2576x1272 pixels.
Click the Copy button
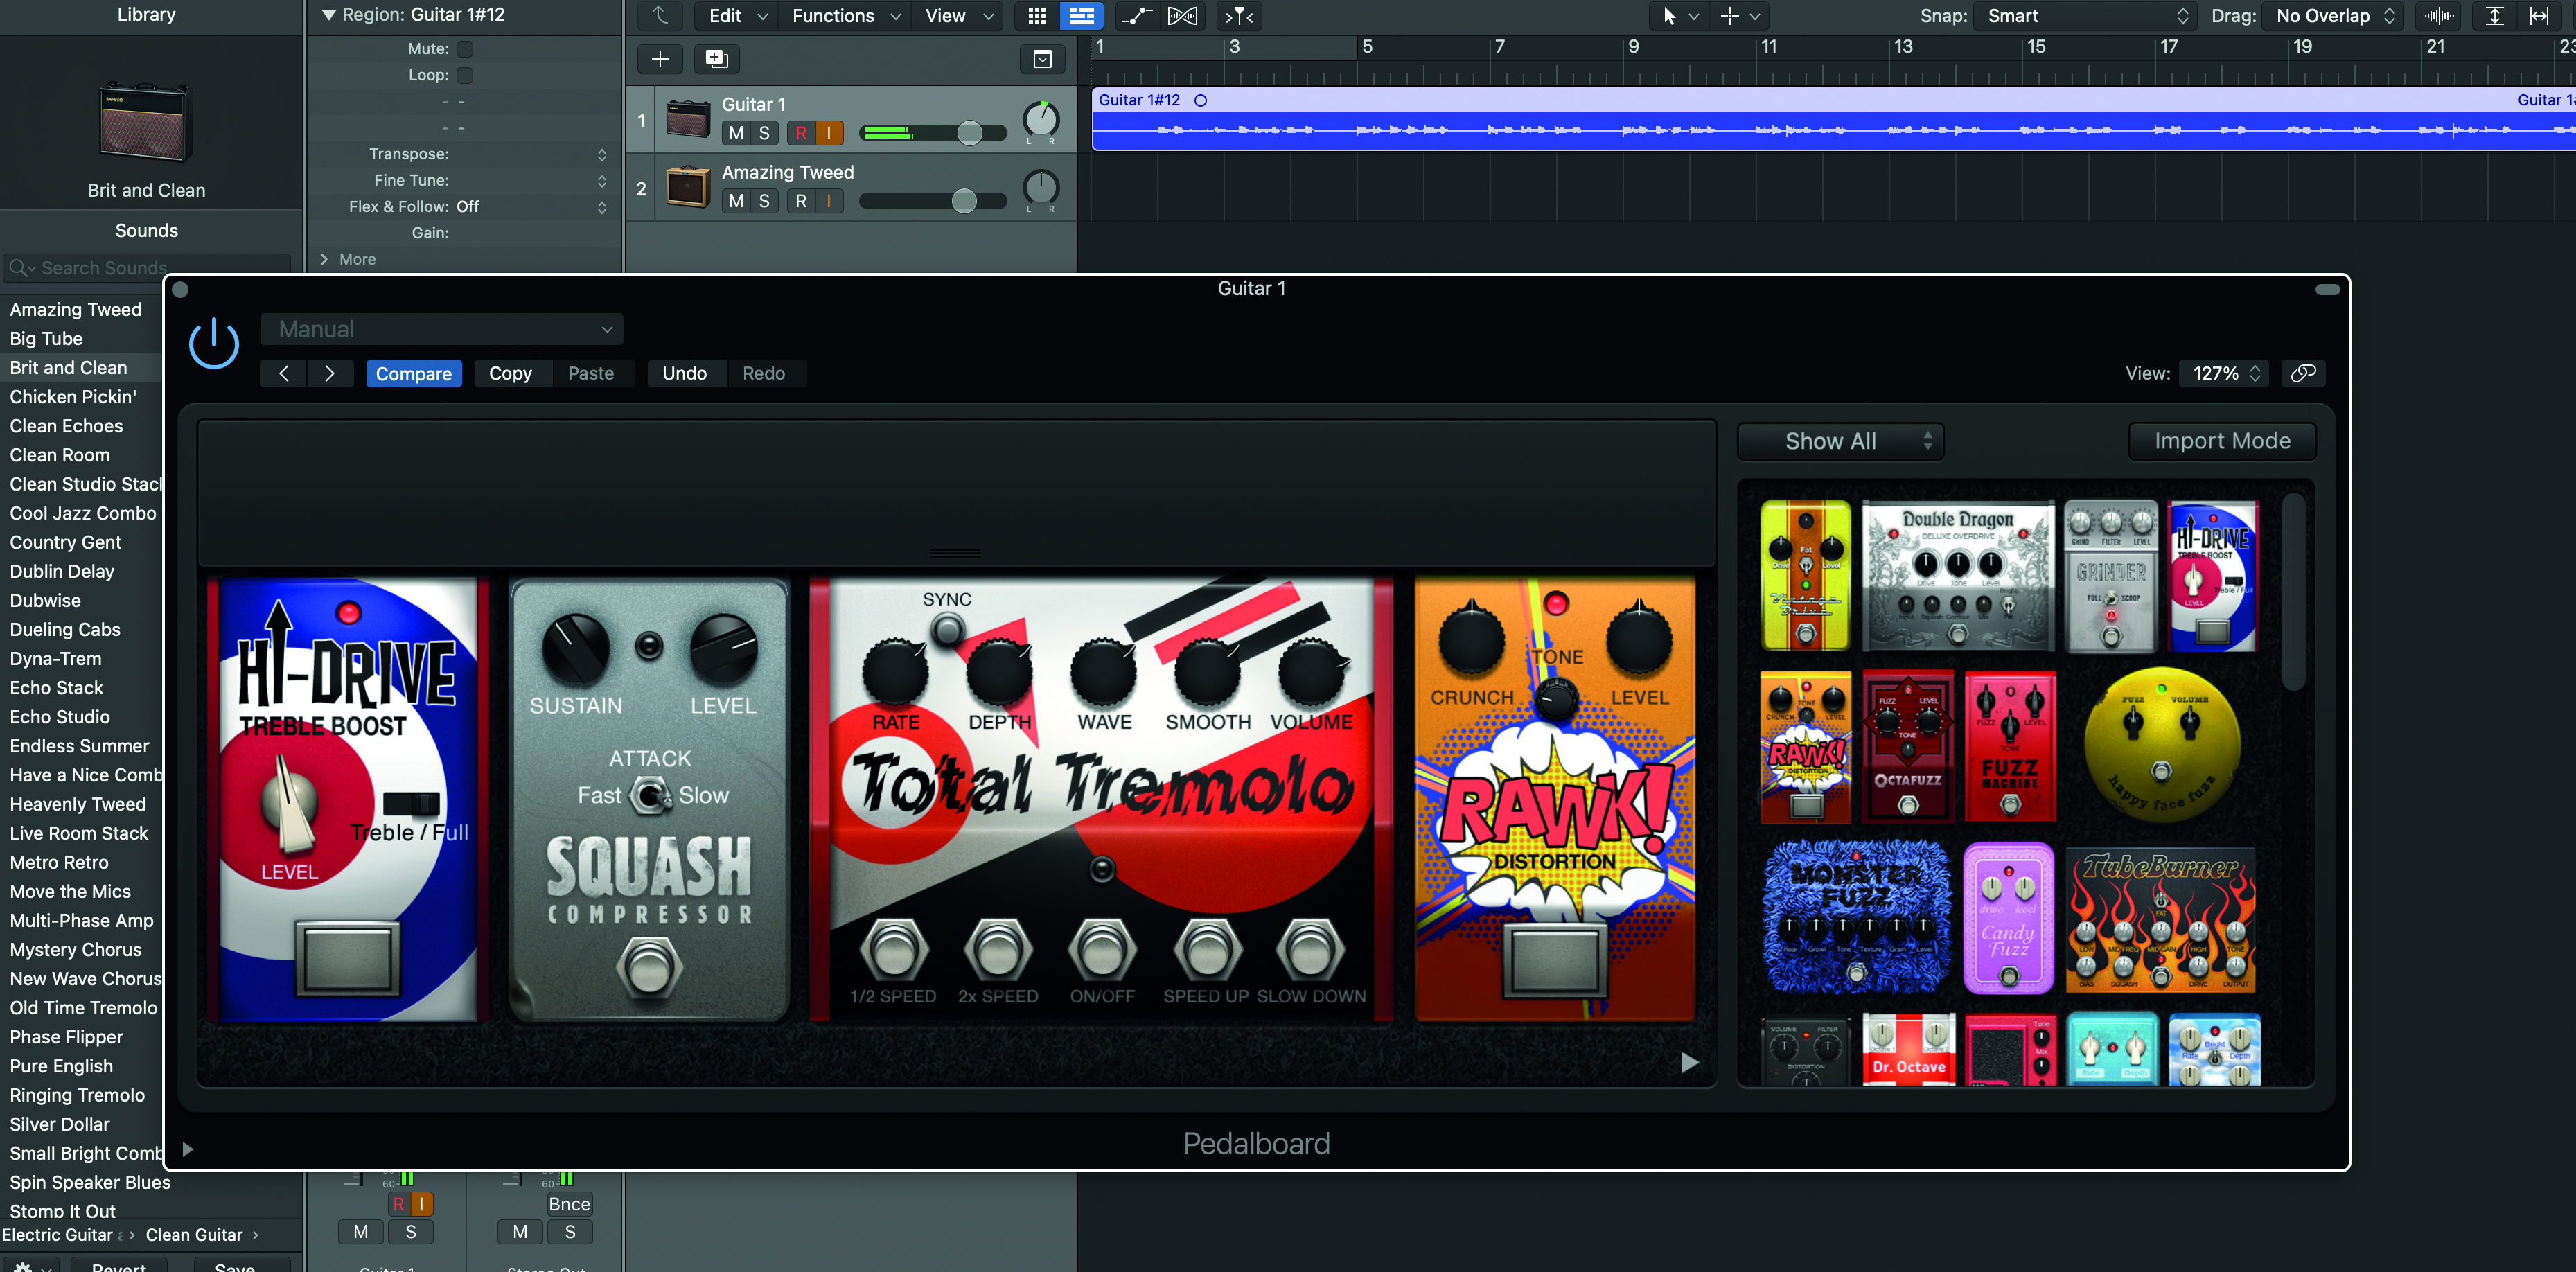510,373
